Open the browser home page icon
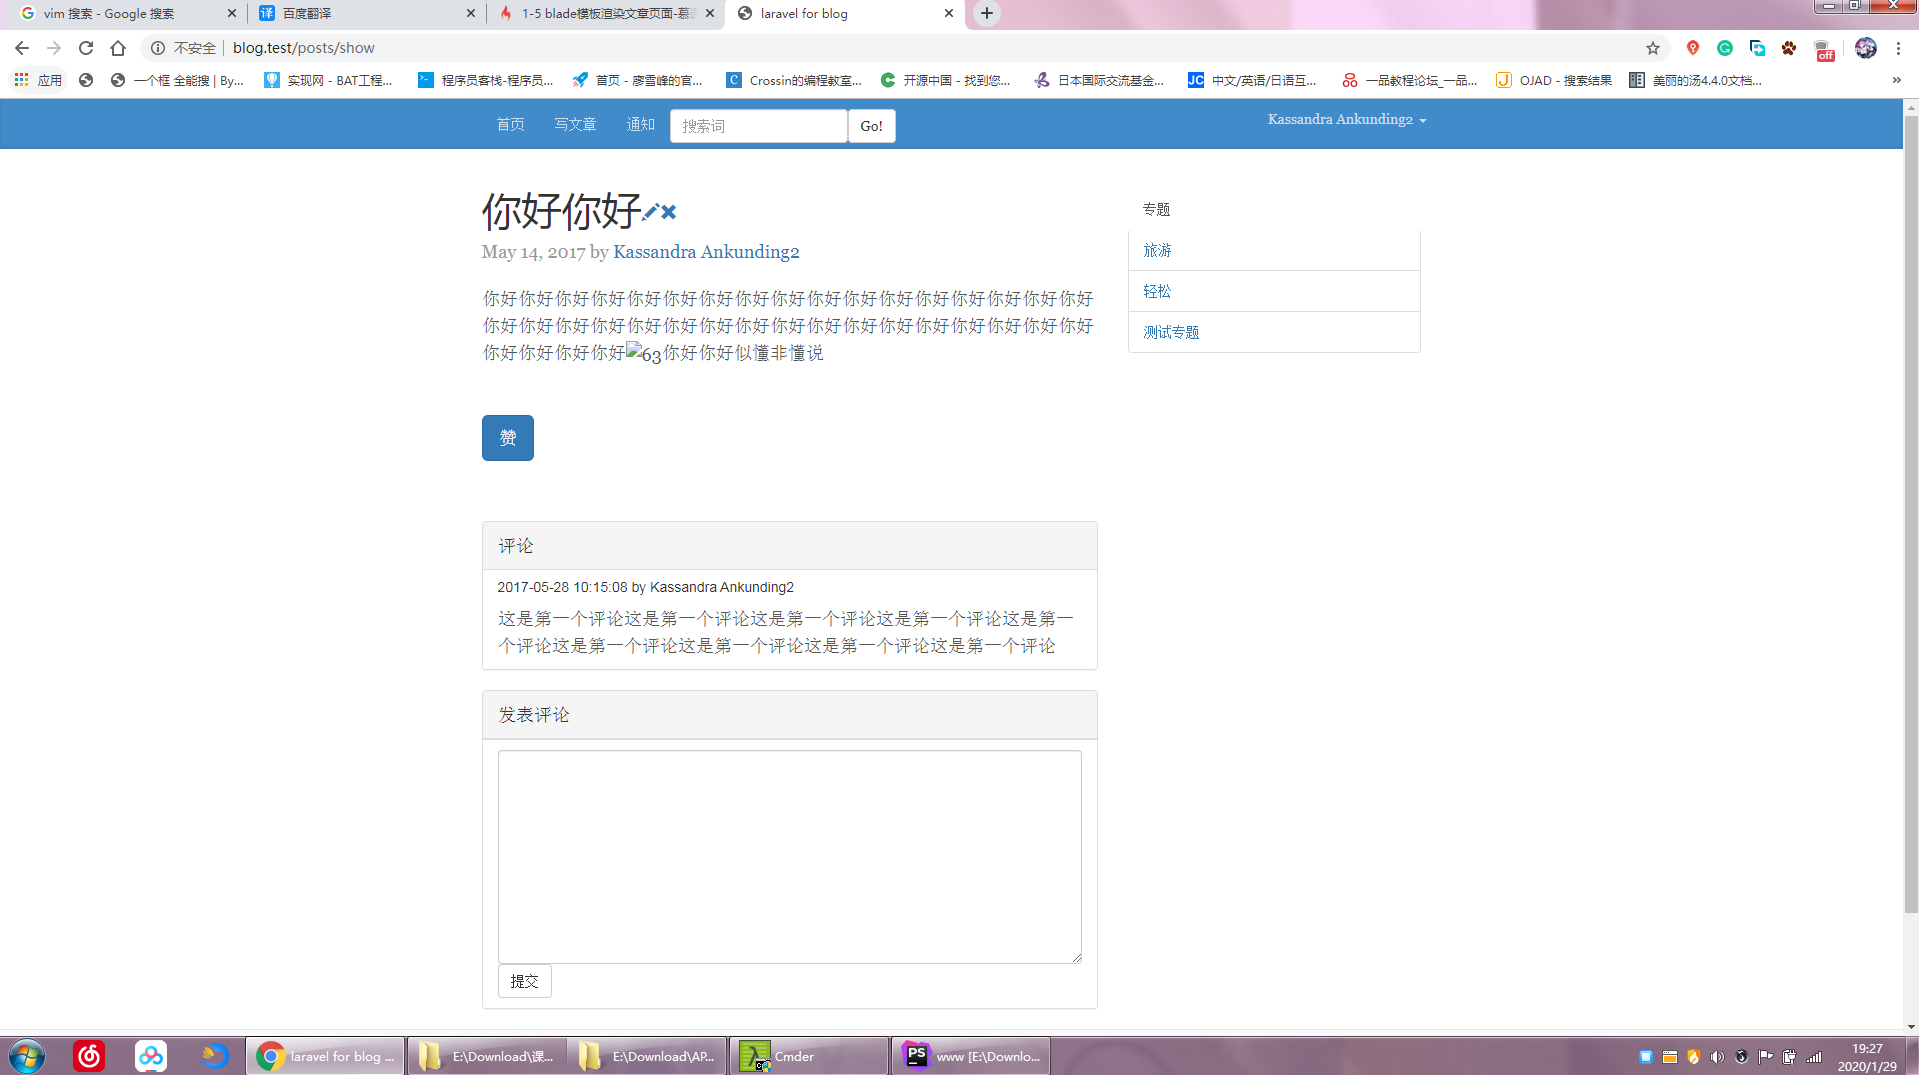1919x1075 pixels. tap(118, 48)
